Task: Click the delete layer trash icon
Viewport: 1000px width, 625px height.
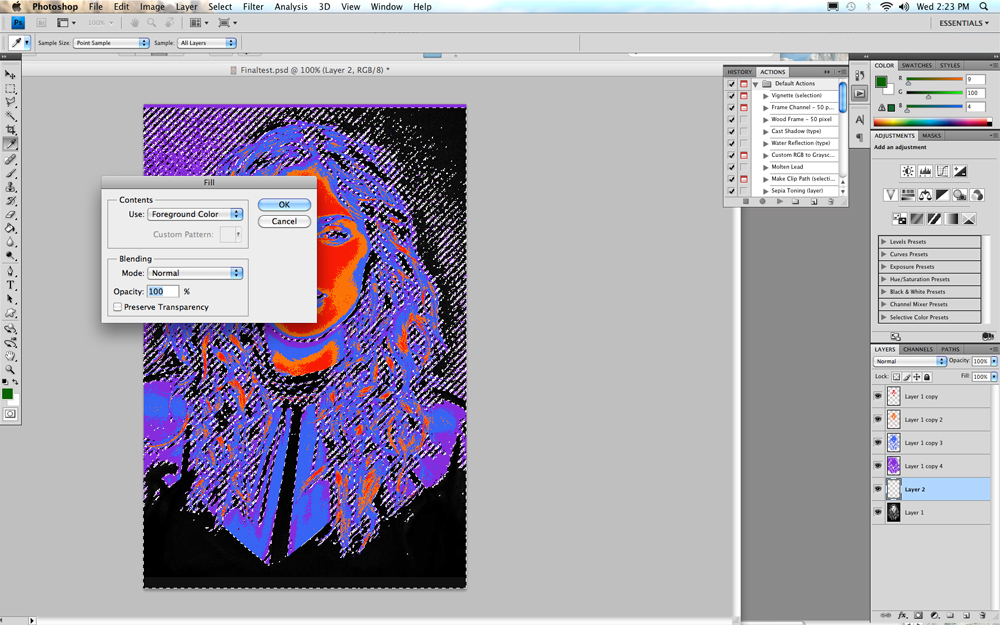Action: [982, 615]
